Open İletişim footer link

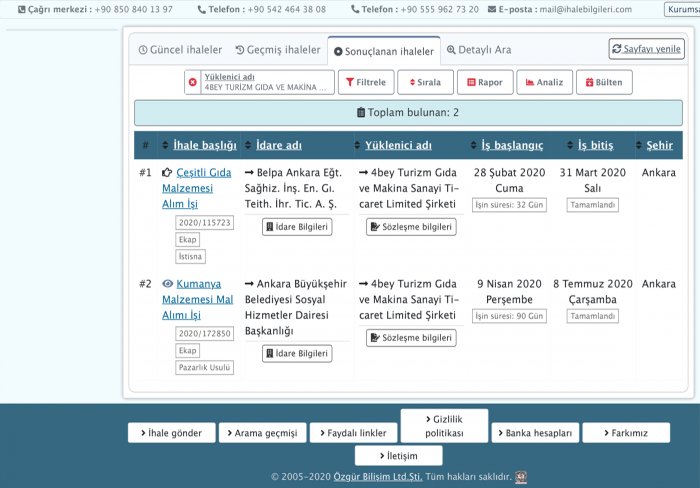pos(399,456)
